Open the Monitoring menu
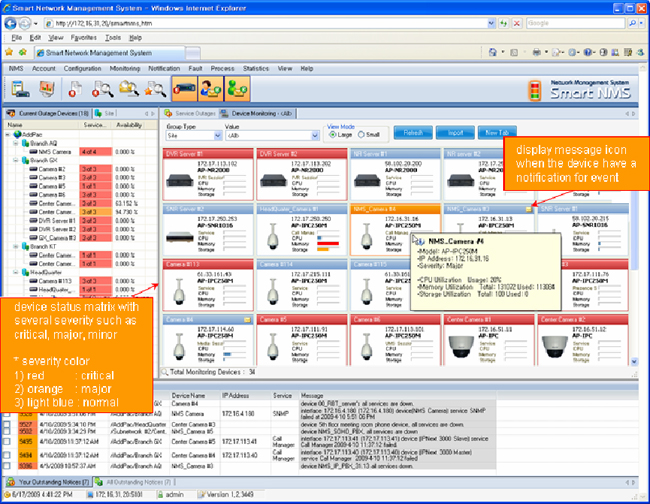This screenshot has height=504, width=650. tap(125, 68)
